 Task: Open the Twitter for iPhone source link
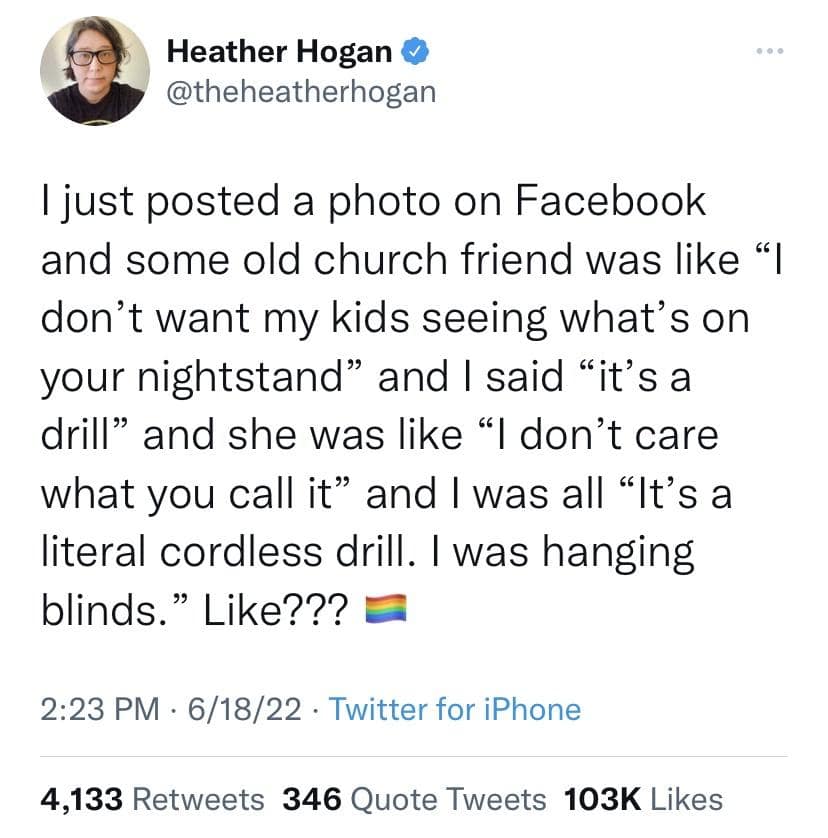point(454,709)
